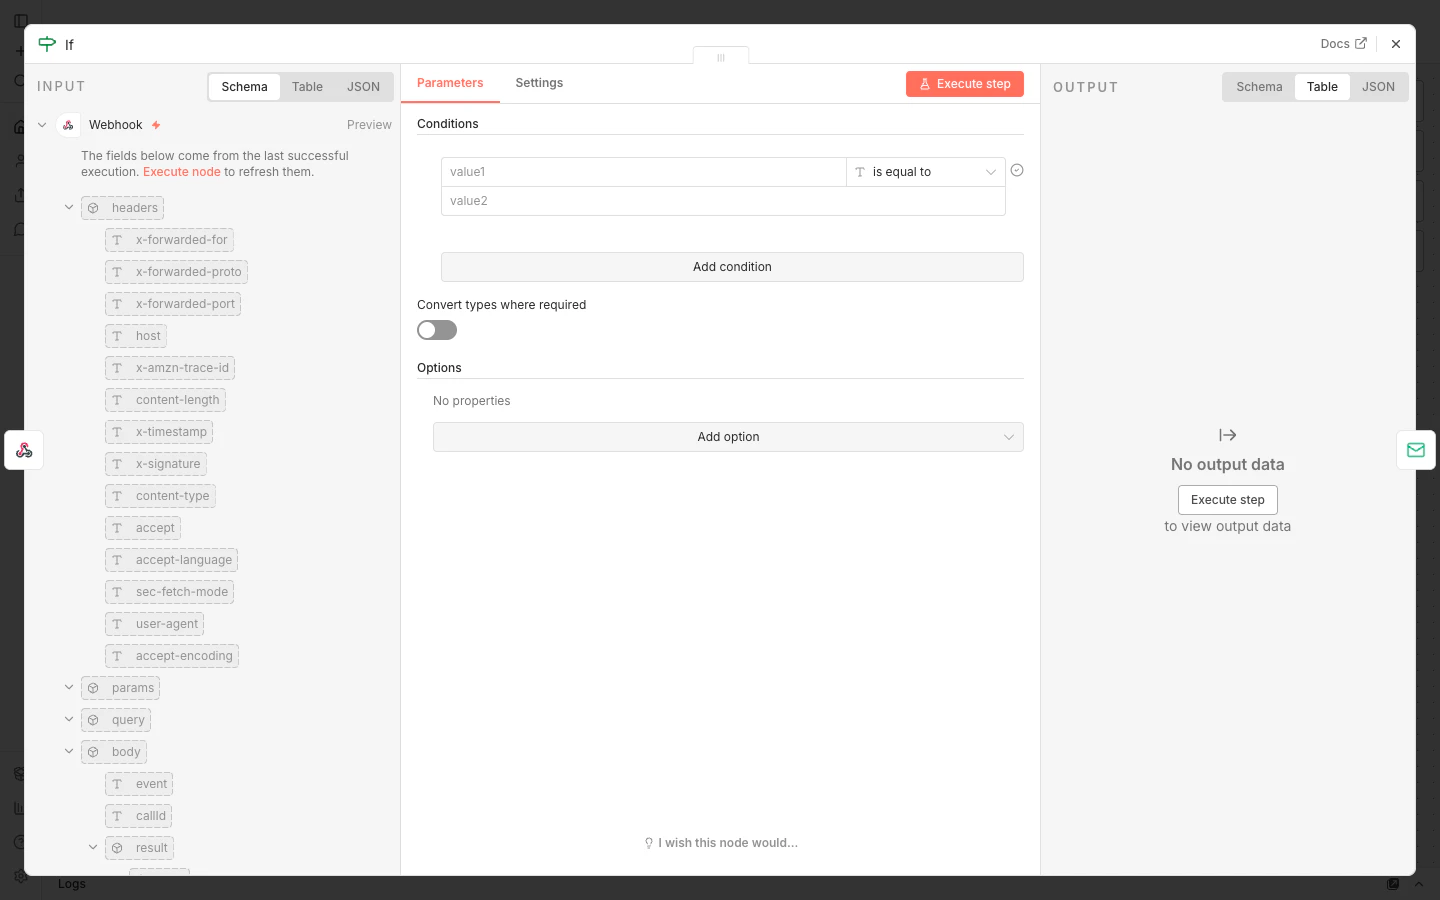Click the Webhook node icon in the input panel

[x=68, y=124]
